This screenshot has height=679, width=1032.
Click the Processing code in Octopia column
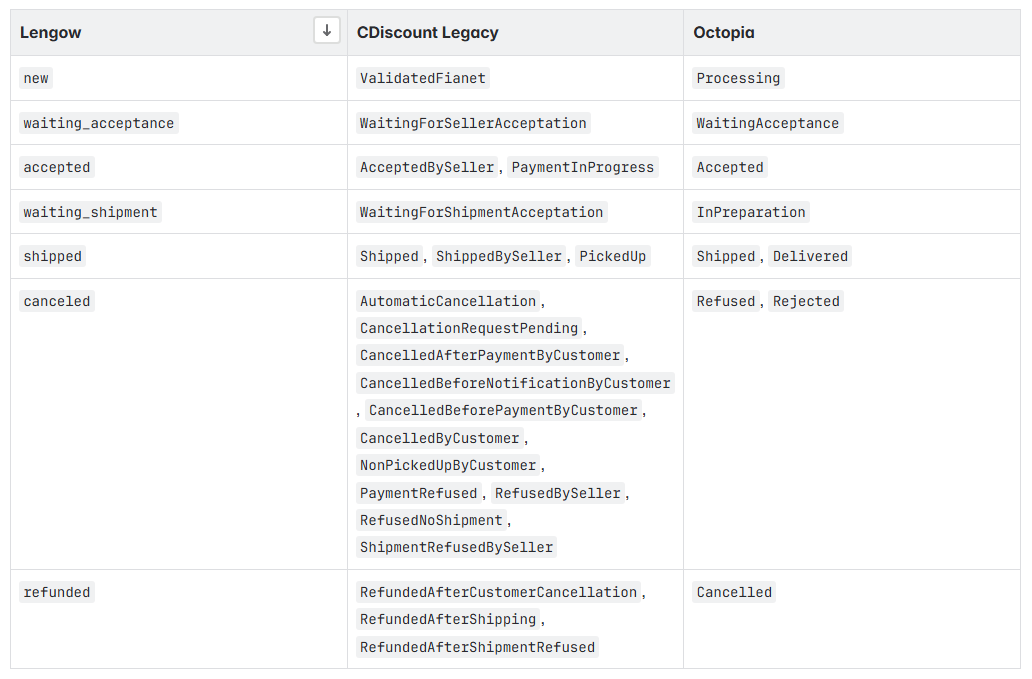coord(738,78)
